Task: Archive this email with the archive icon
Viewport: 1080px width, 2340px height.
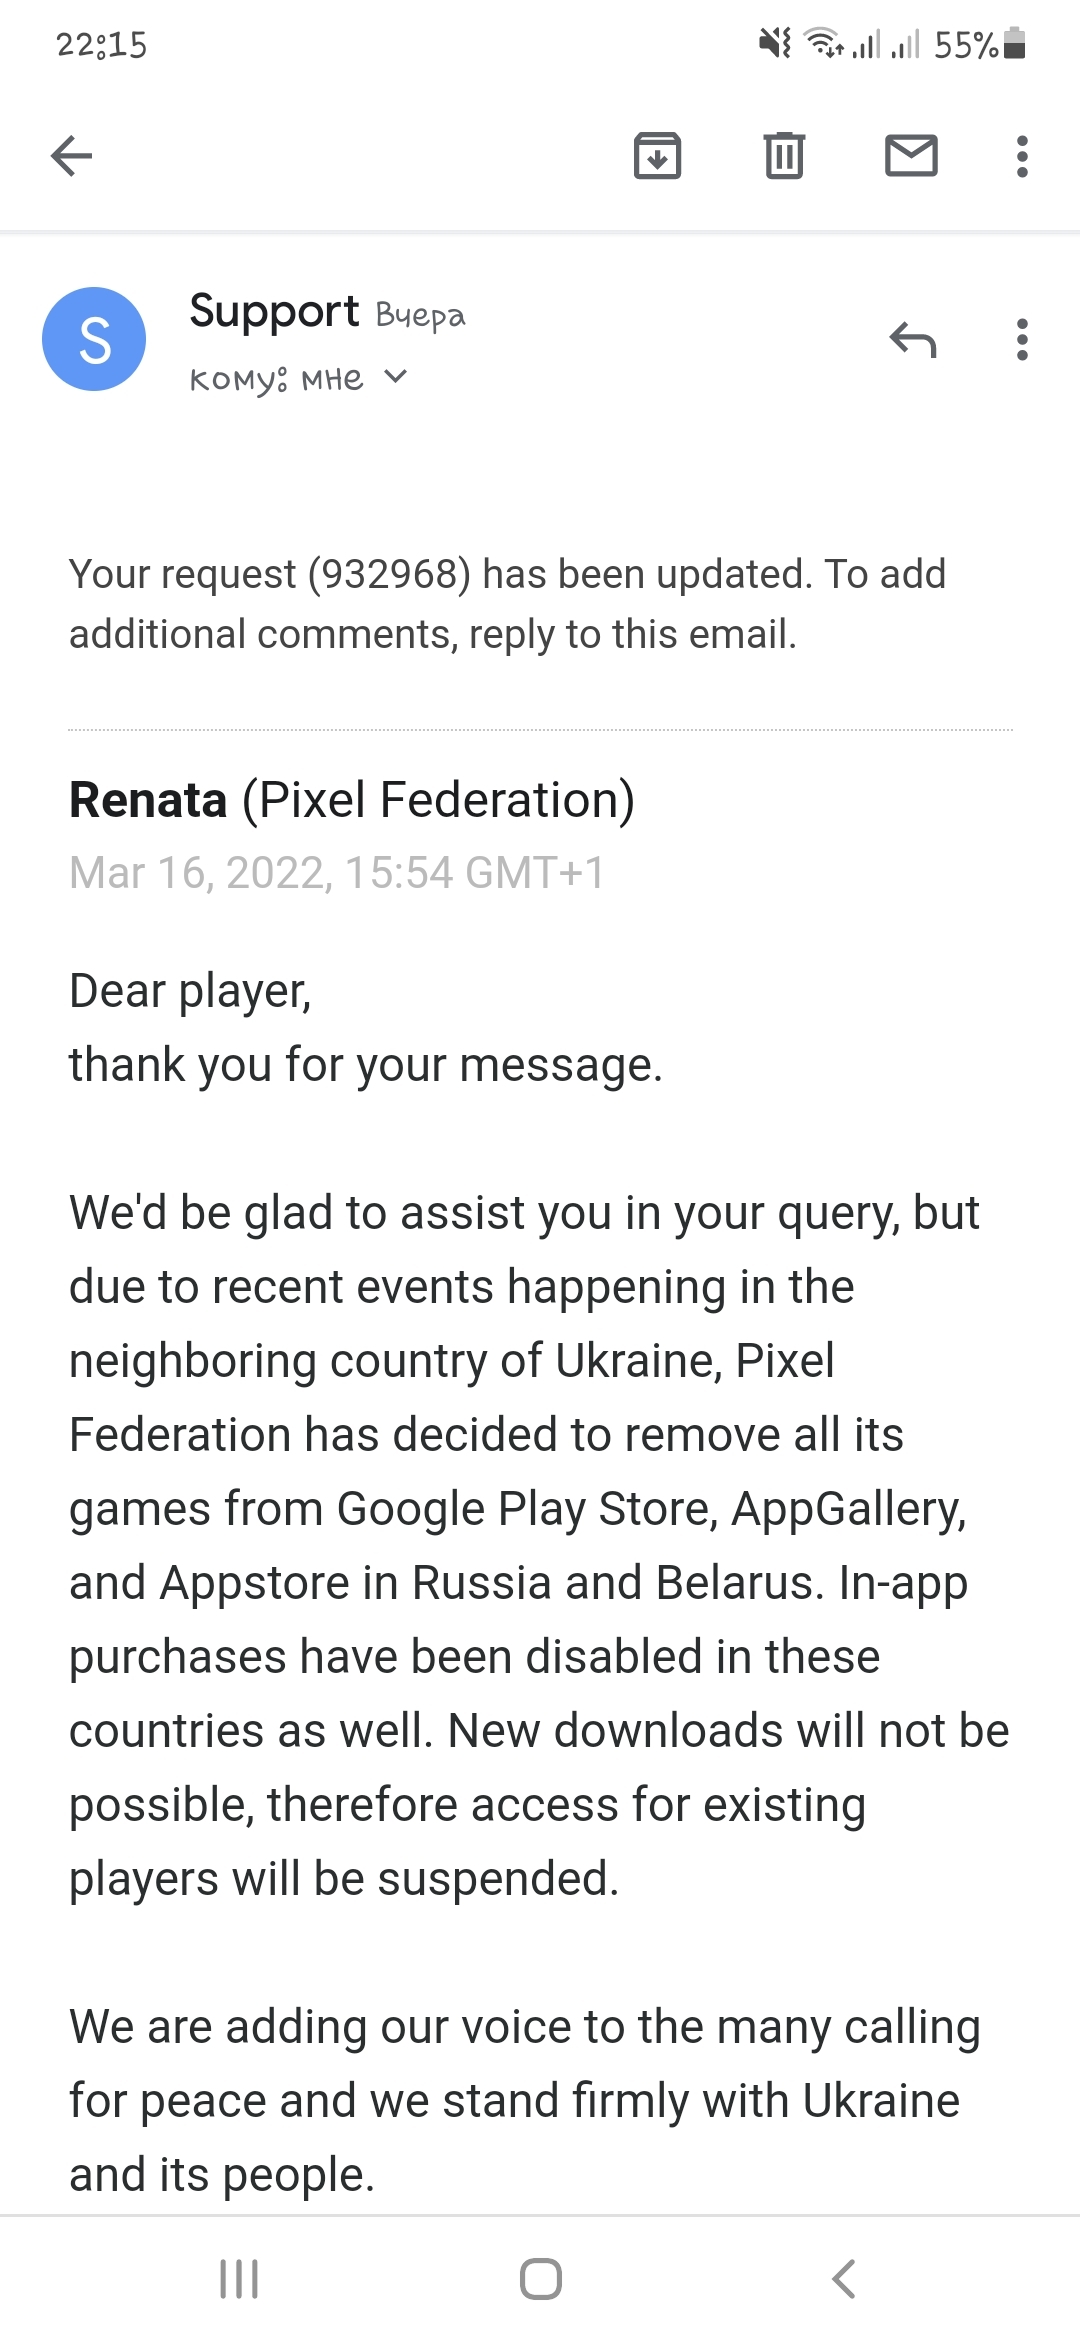Action: coord(657,156)
